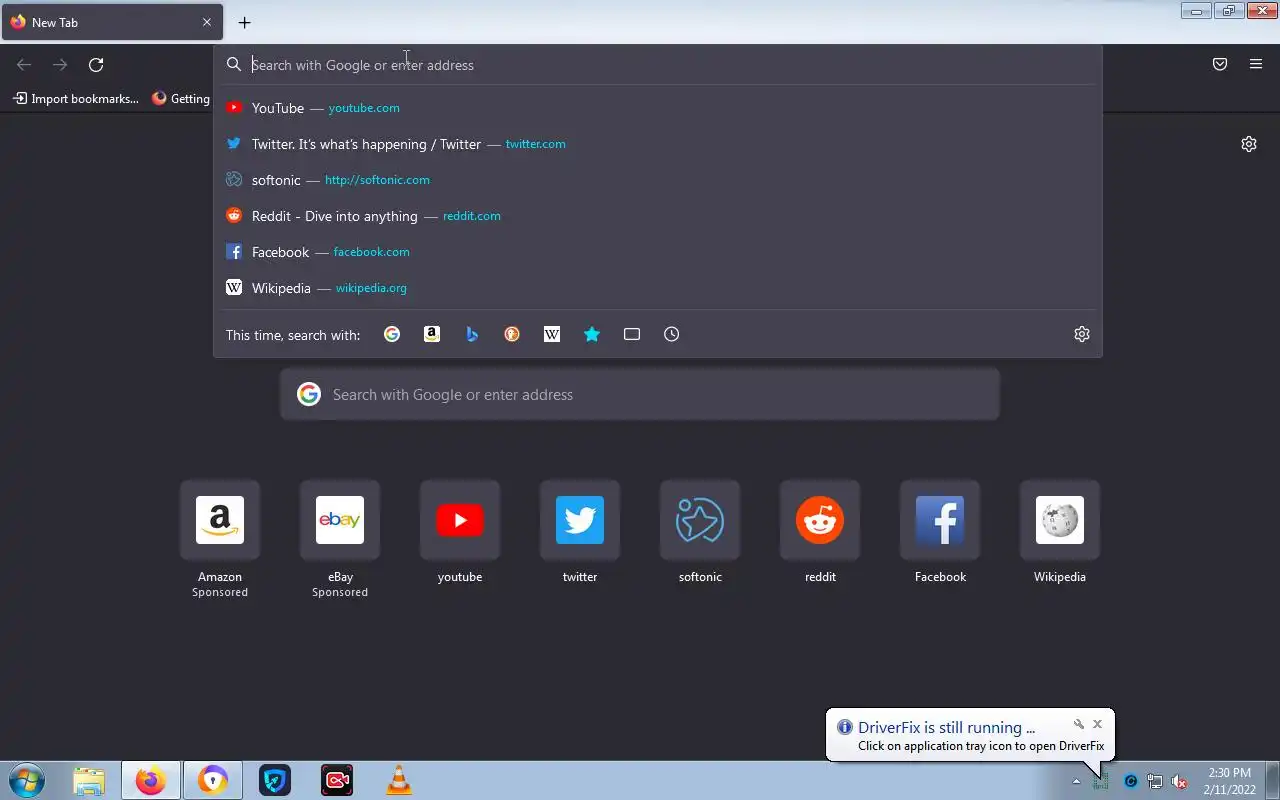Select the New Tab browser tab

[111, 22]
